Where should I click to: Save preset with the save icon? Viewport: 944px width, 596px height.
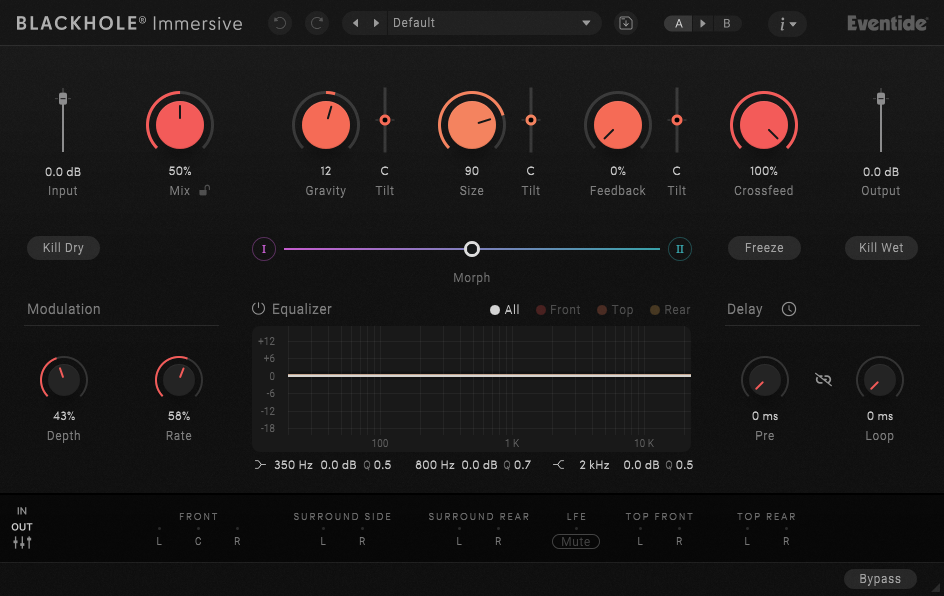pyautogui.click(x=626, y=23)
